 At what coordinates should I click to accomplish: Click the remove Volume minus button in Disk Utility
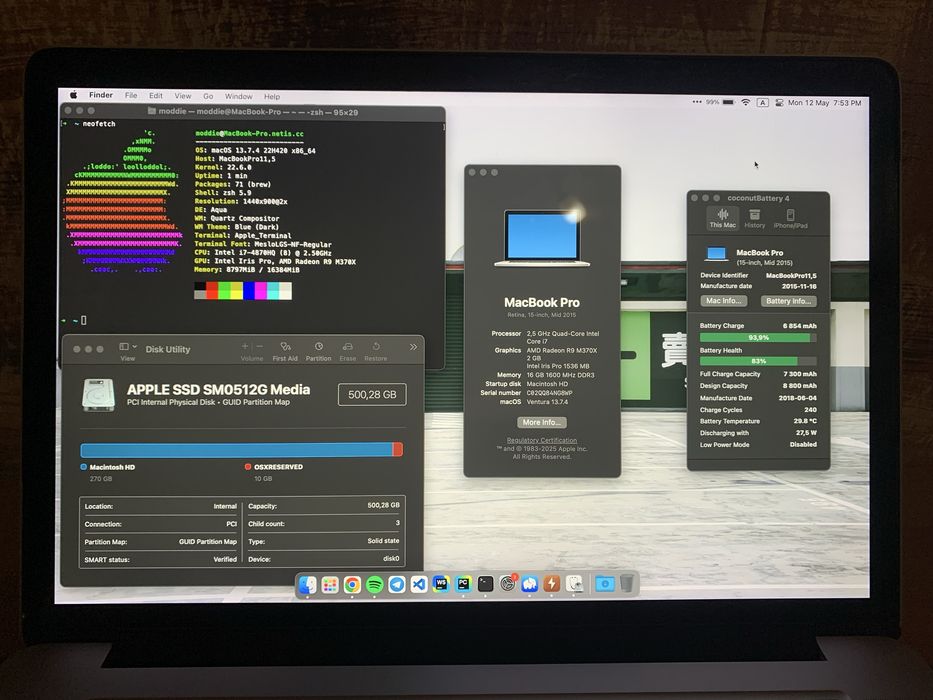pos(259,346)
